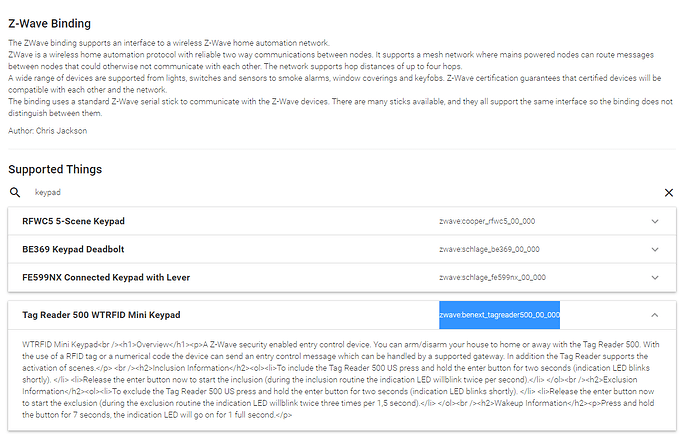Select the BE369 Keypad Deadbolt entry title
This screenshot has width=690, height=448.
coord(73,250)
